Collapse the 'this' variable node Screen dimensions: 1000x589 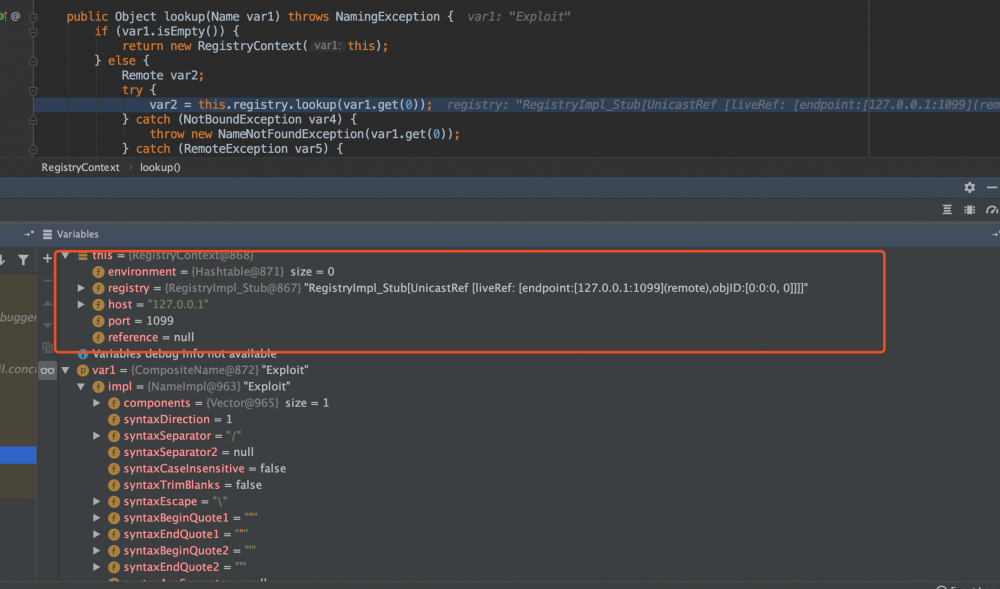click(x=65, y=256)
